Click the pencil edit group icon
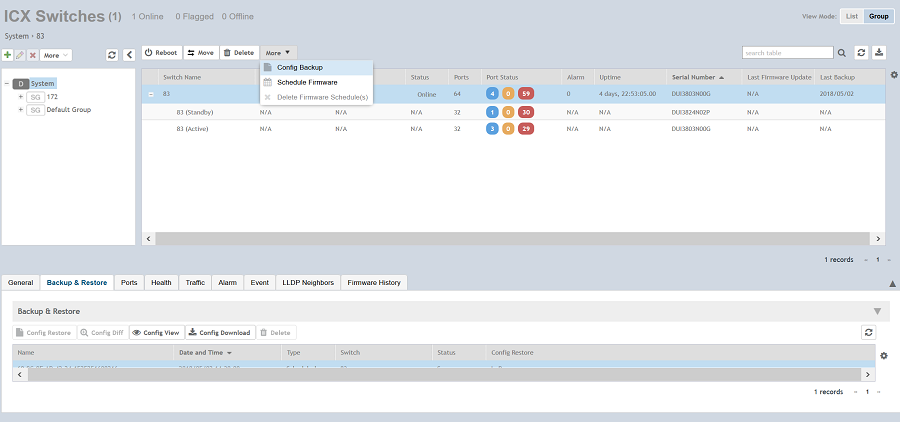The width and height of the screenshot is (900, 422). pos(20,55)
